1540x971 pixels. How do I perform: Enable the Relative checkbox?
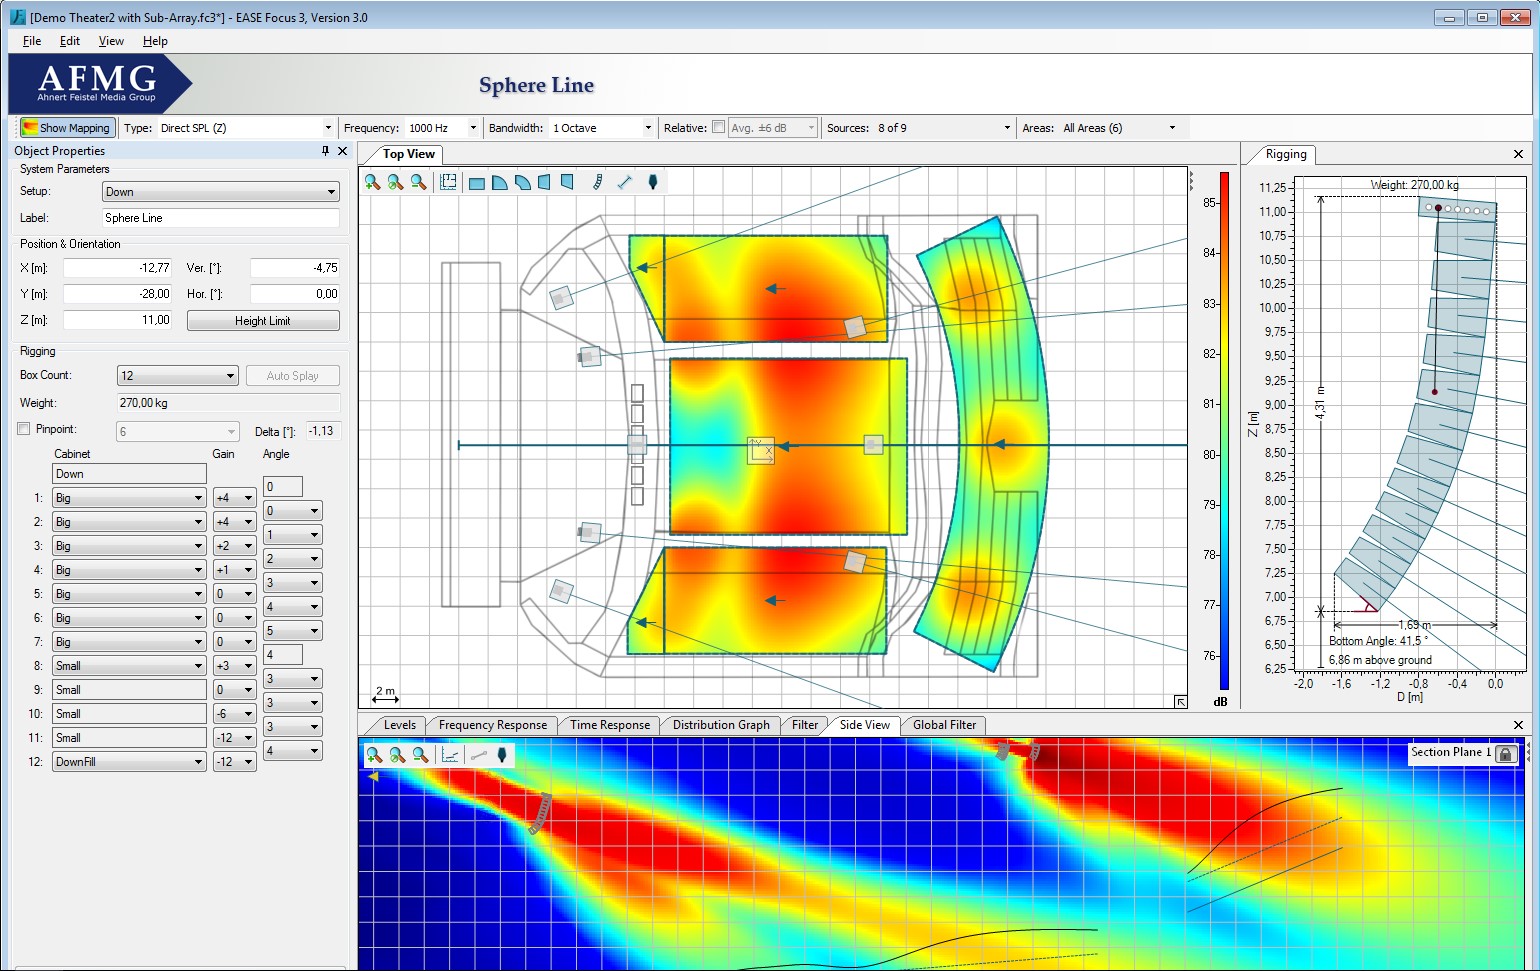click(718, 127)
